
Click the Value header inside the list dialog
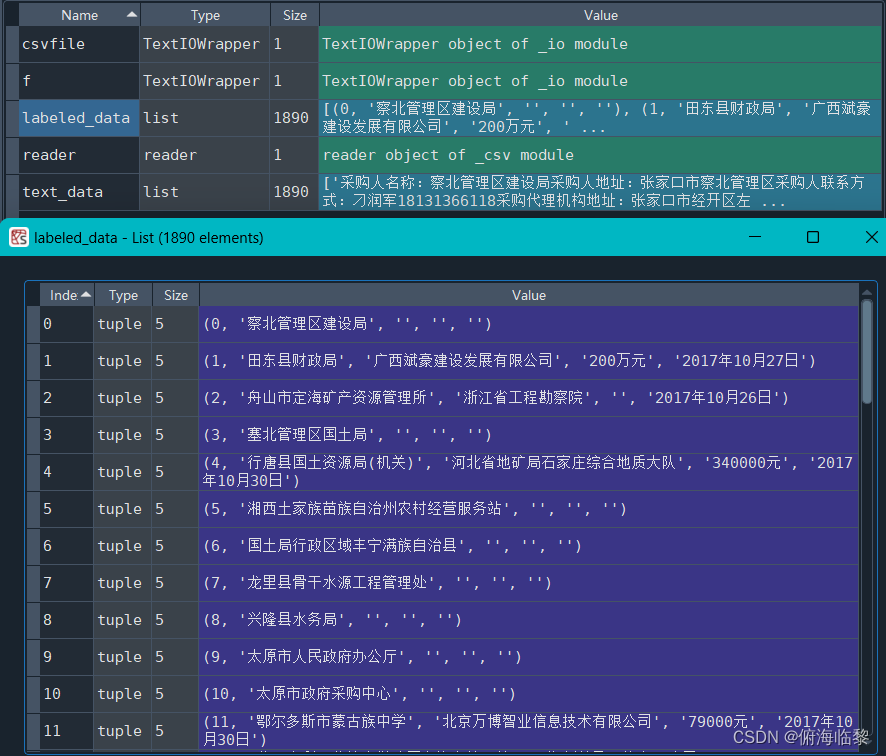coord(529,295)
